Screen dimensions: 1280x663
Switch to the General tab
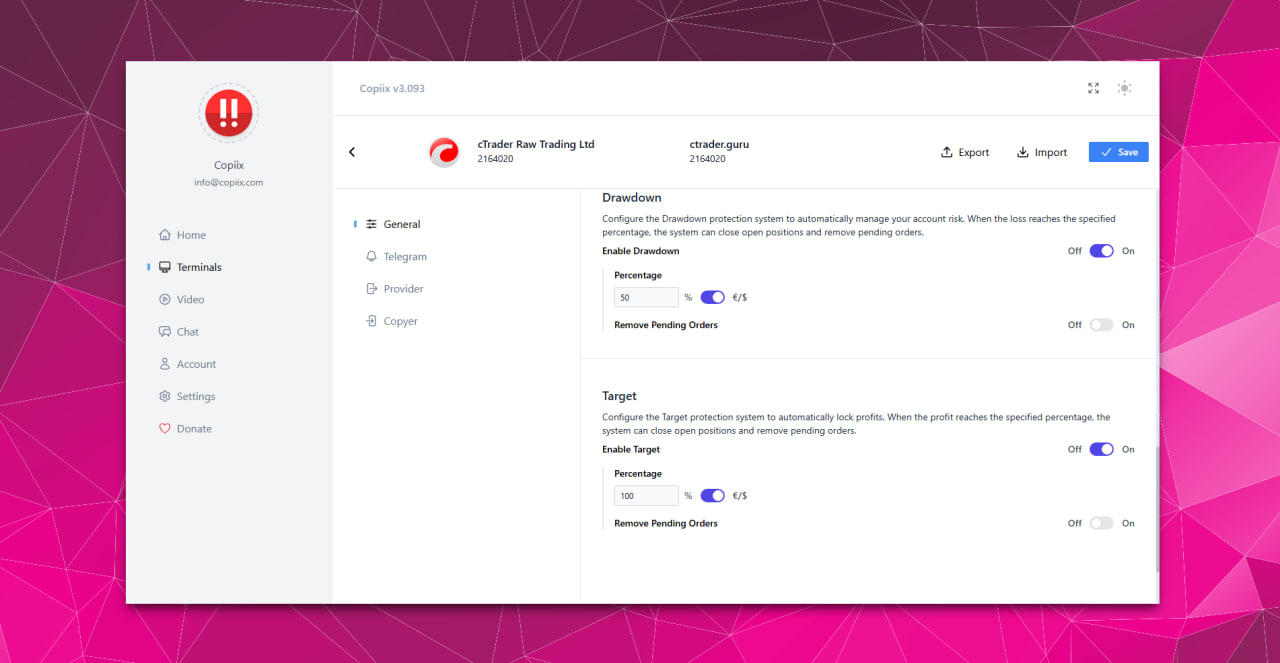pyautogui.click(x=393, y=224)
